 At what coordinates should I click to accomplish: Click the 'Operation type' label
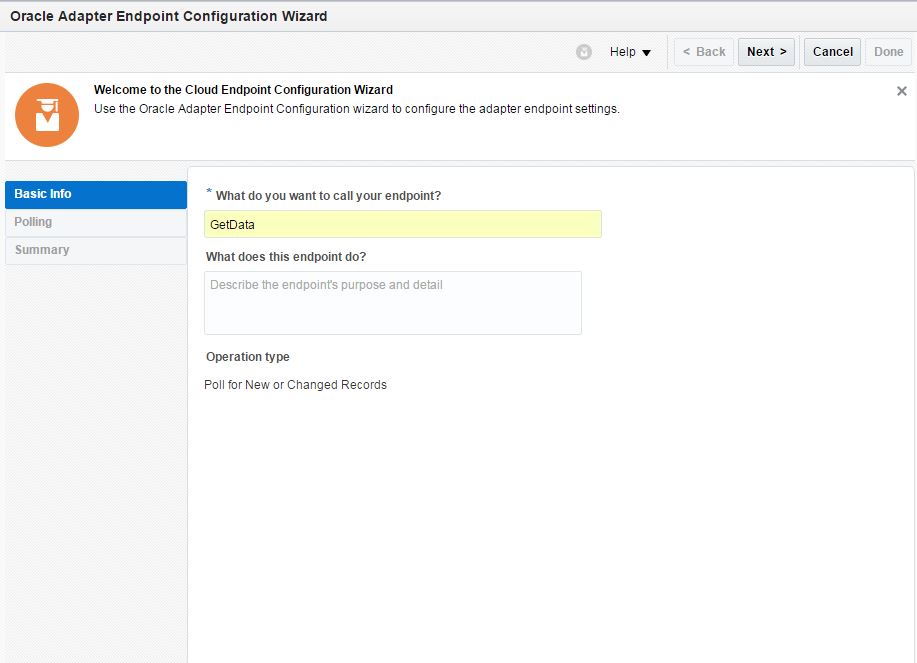pos(248,357)
